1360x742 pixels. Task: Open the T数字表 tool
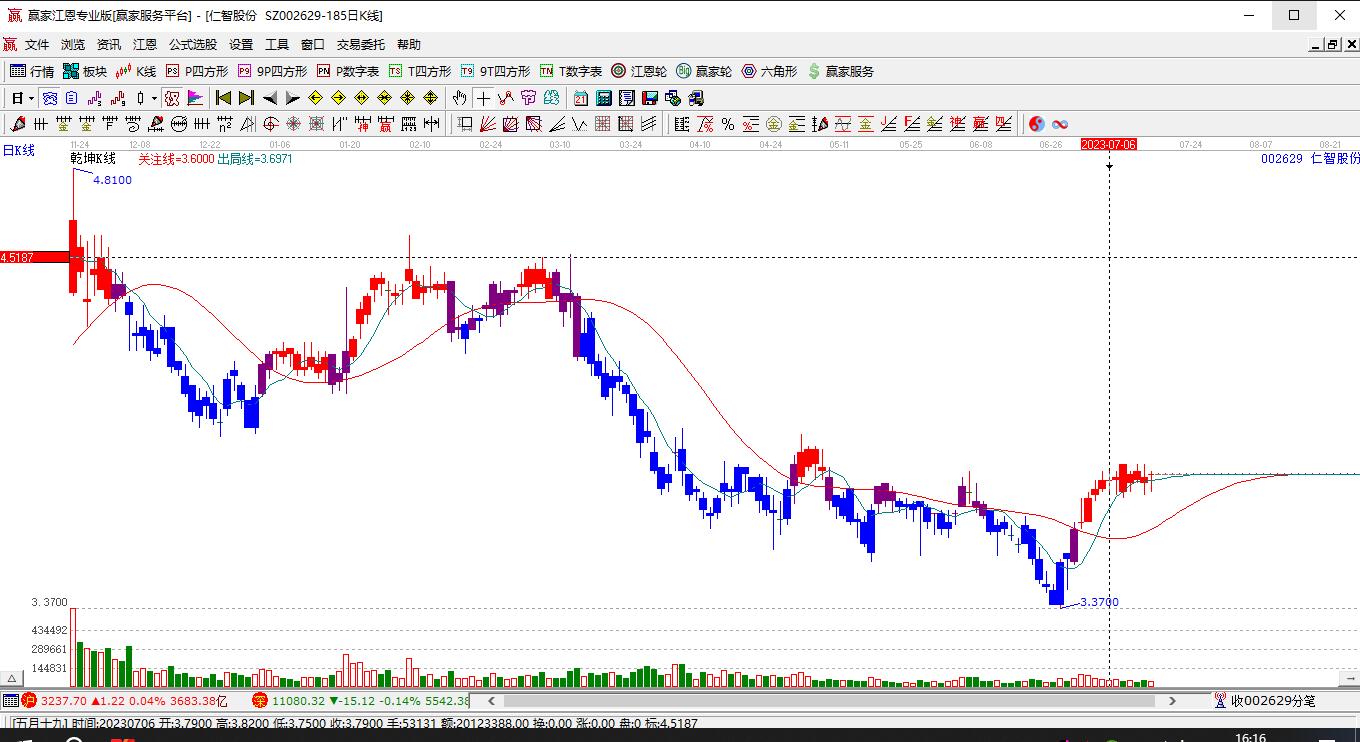tap(571, 71)
